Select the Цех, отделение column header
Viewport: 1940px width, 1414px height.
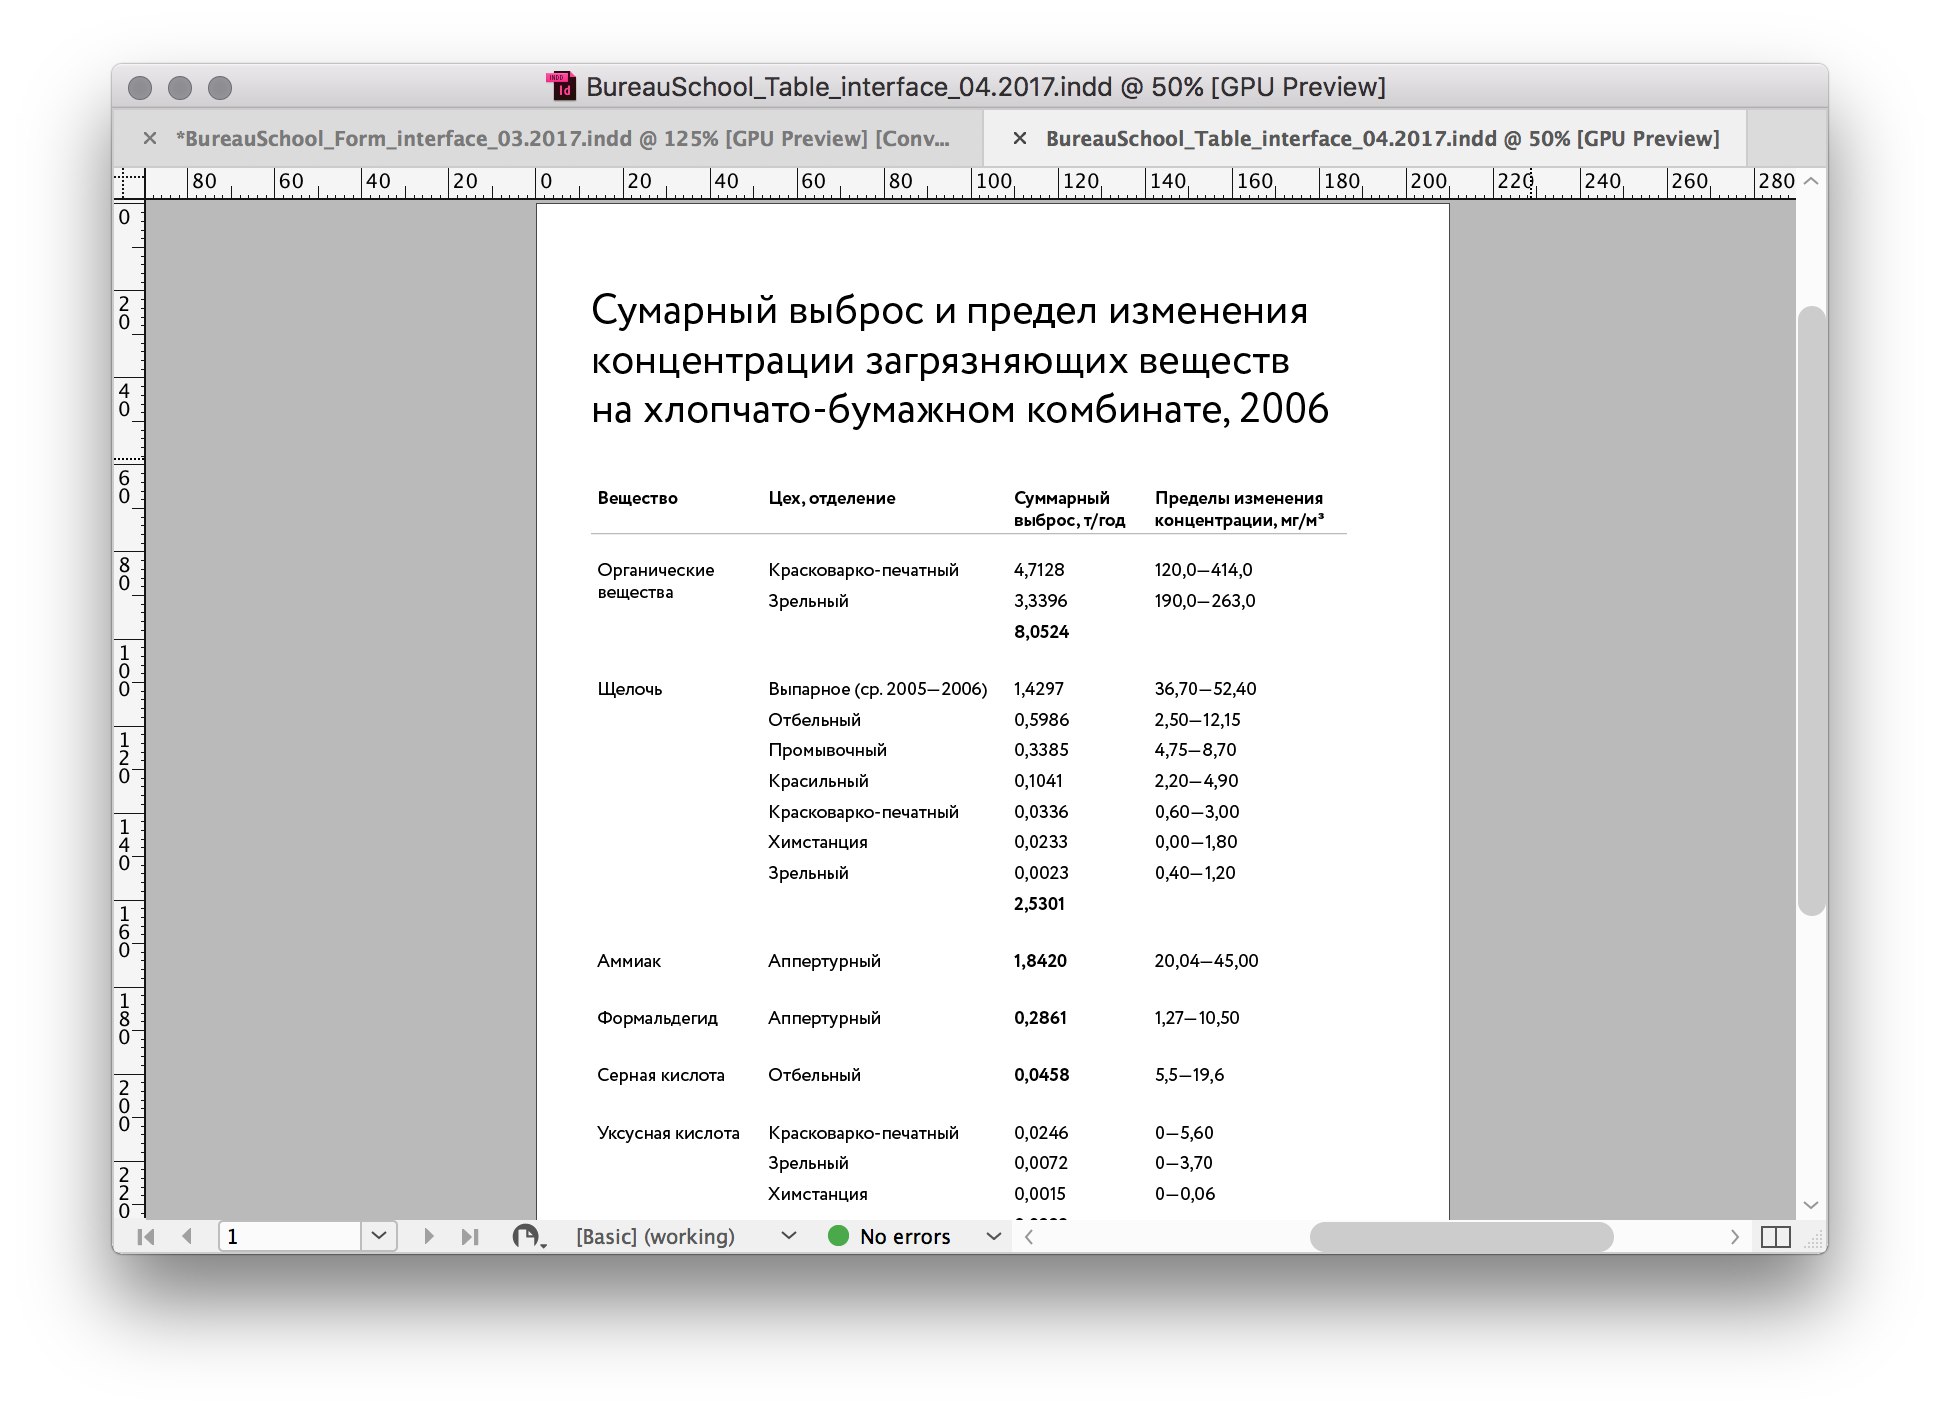831,498
